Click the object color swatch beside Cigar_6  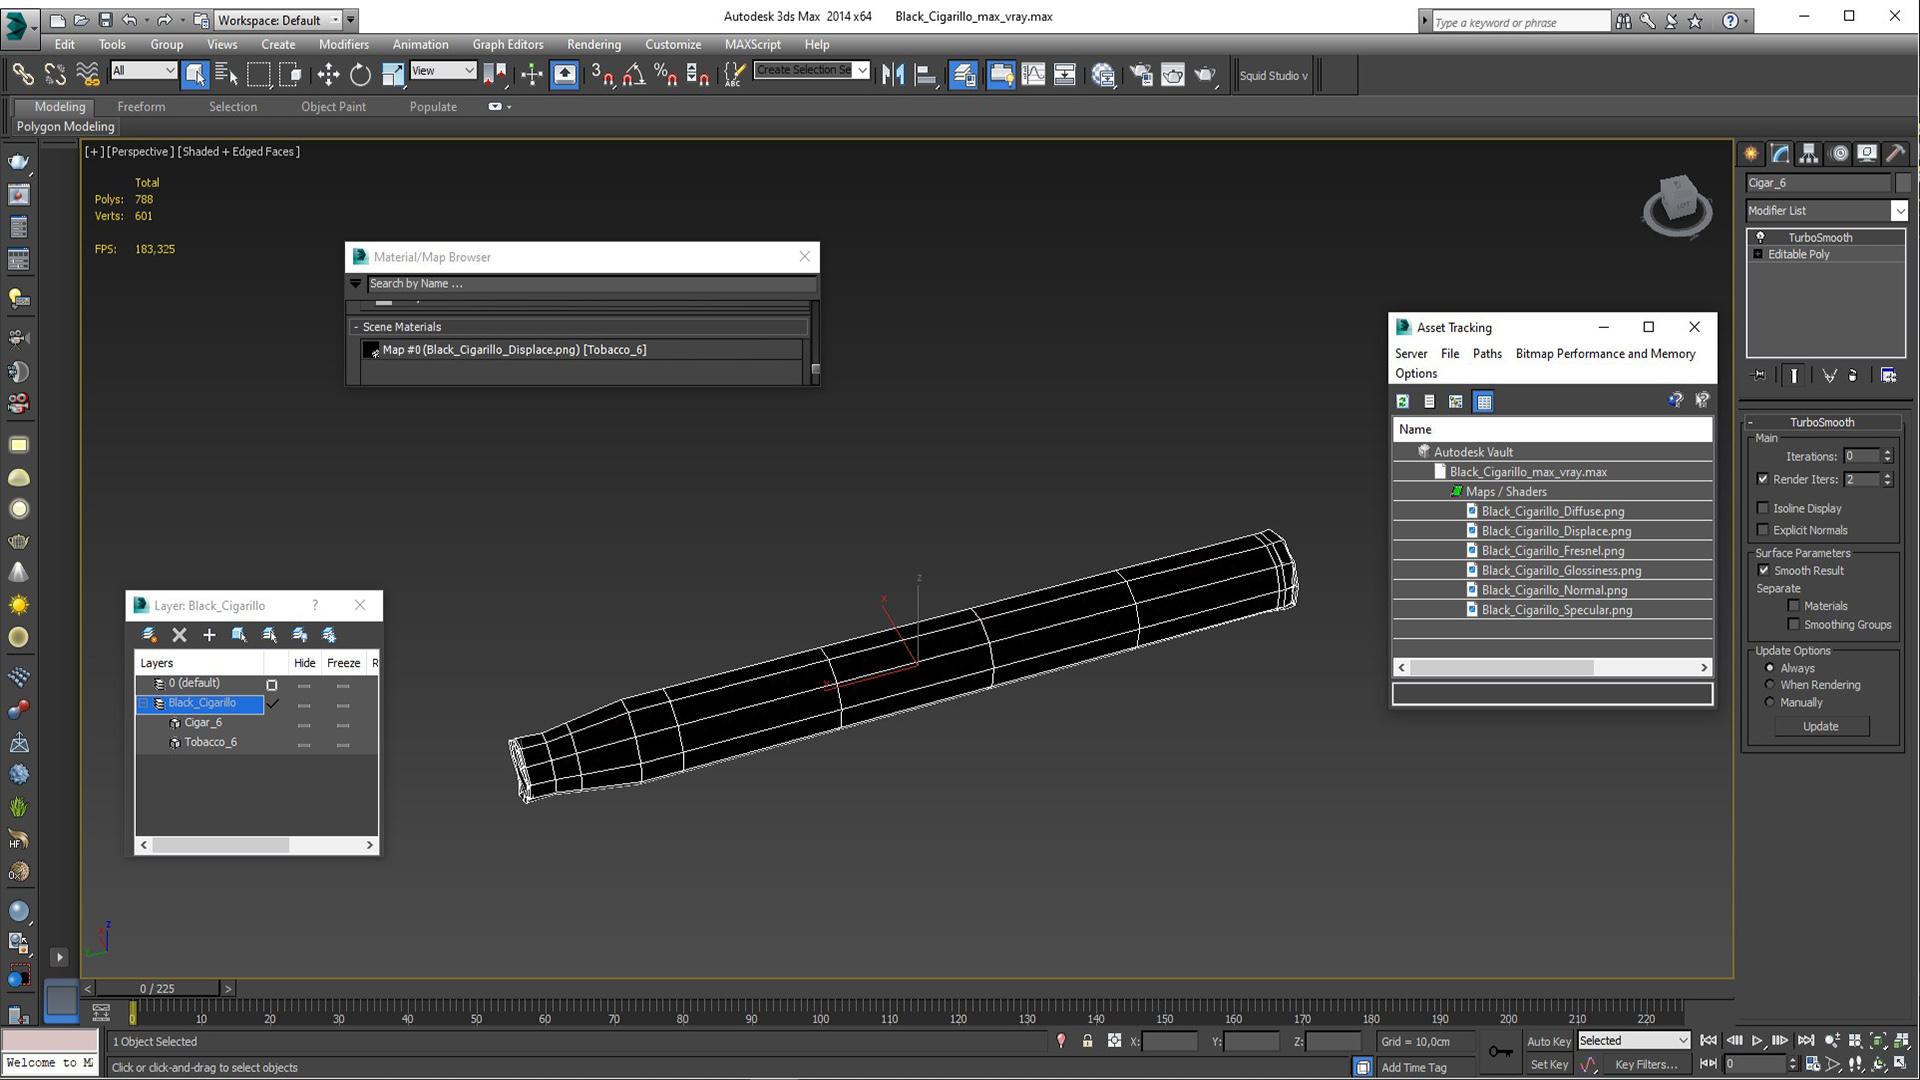(1903, 183)
